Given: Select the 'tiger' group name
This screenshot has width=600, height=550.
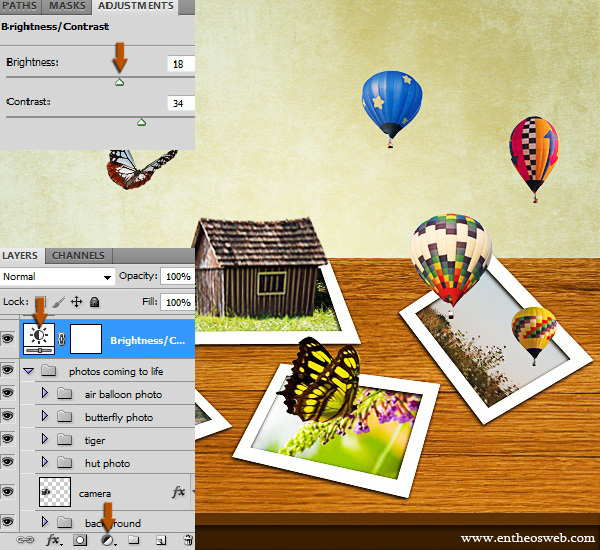Looking at the screenshot, I should pyautogui.click(x=95, y=441).
